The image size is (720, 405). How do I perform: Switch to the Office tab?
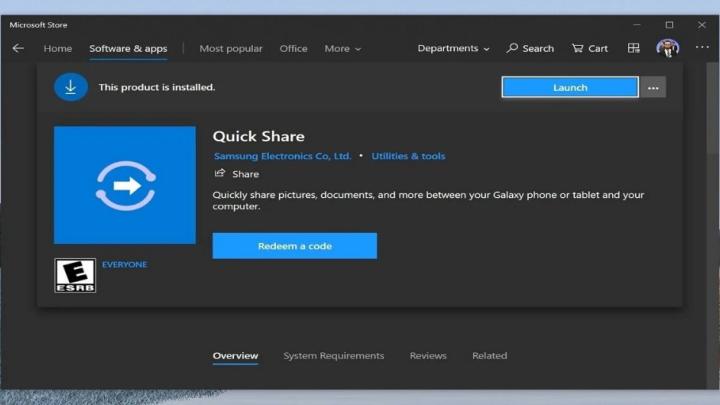pyautogui.click(x=293, y=48)
